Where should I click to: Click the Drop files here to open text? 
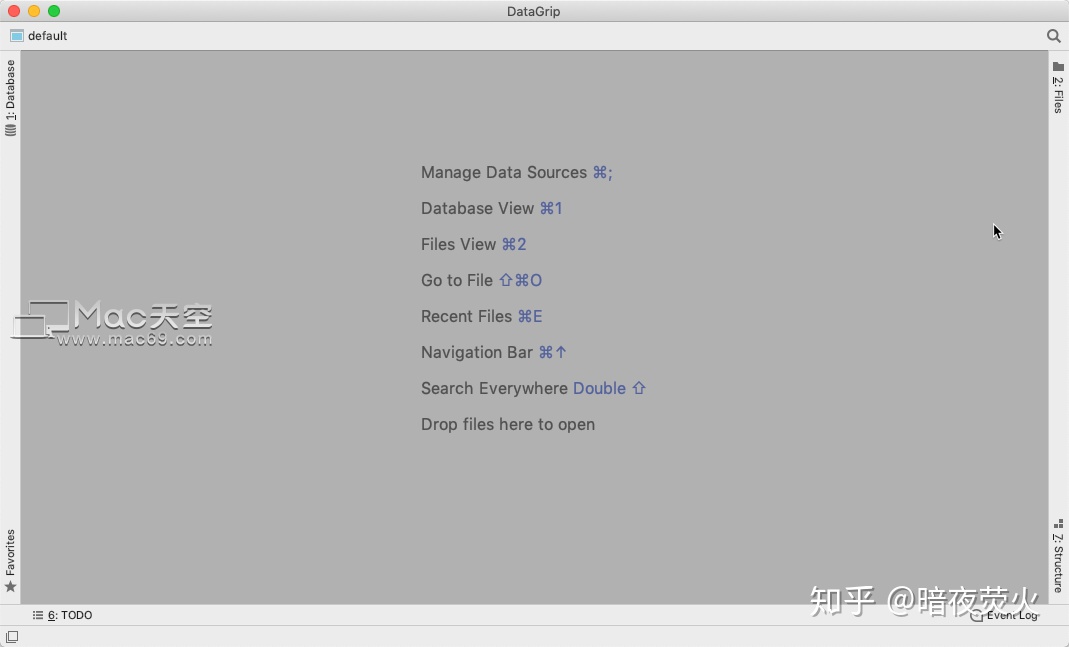tap(508, 425)
